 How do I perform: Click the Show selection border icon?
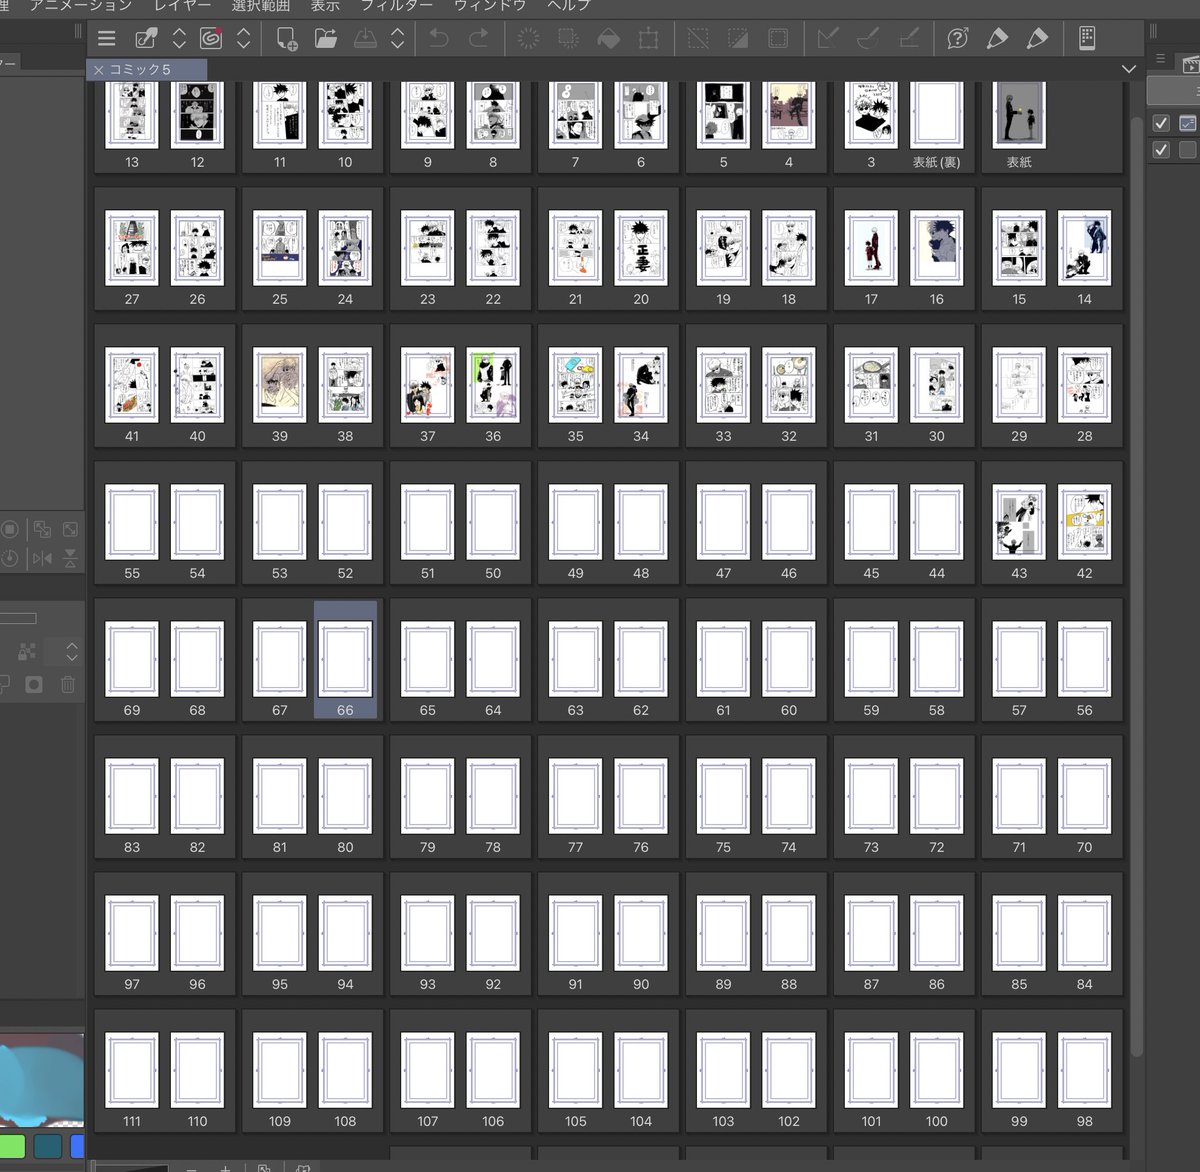[x=778, y=39]
